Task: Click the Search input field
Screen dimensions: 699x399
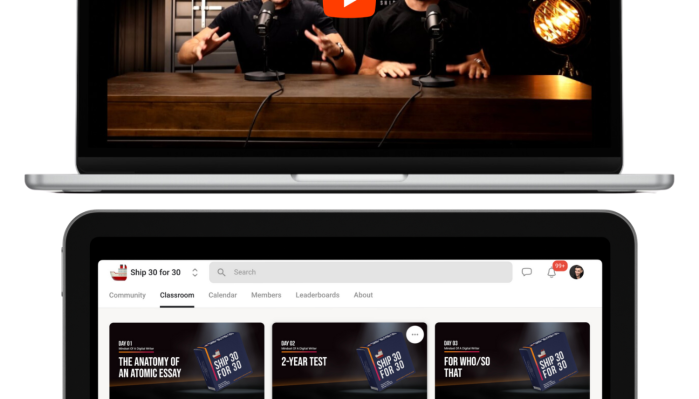Action: coord(361,272)
